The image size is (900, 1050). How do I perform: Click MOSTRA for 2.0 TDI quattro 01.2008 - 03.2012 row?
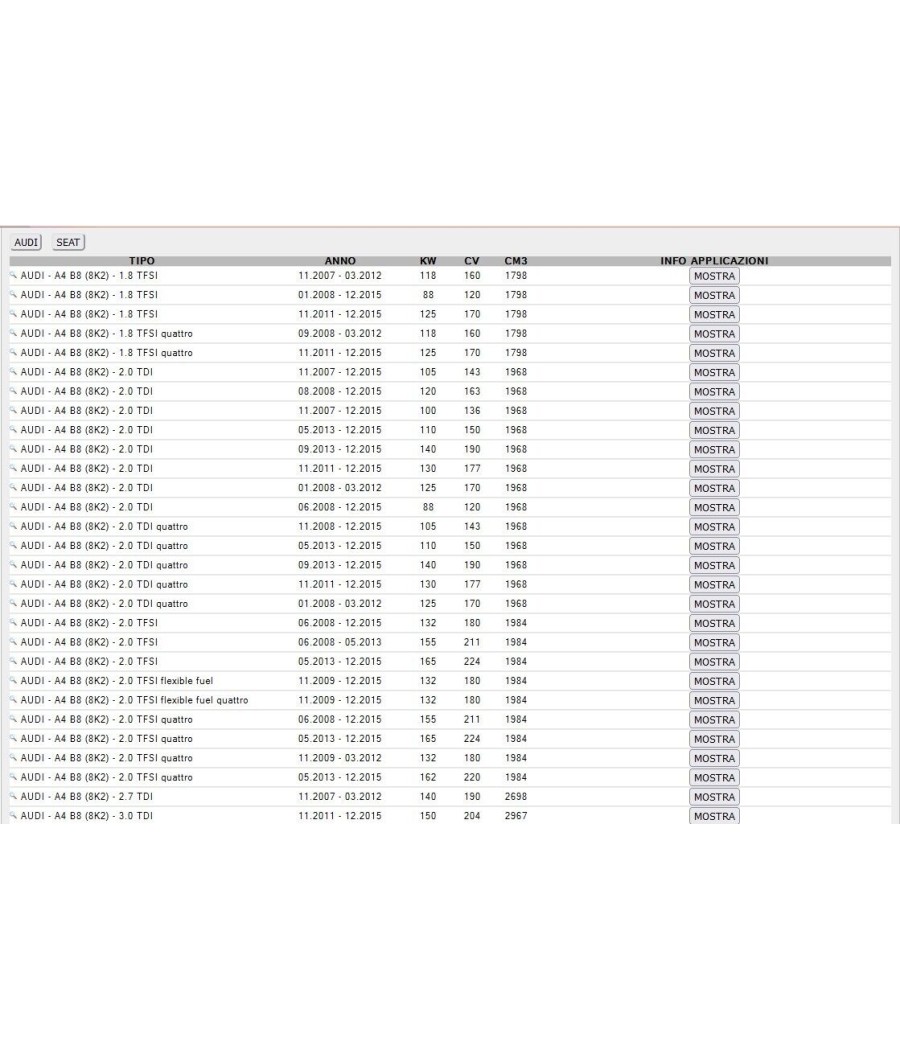pos(715,604)
